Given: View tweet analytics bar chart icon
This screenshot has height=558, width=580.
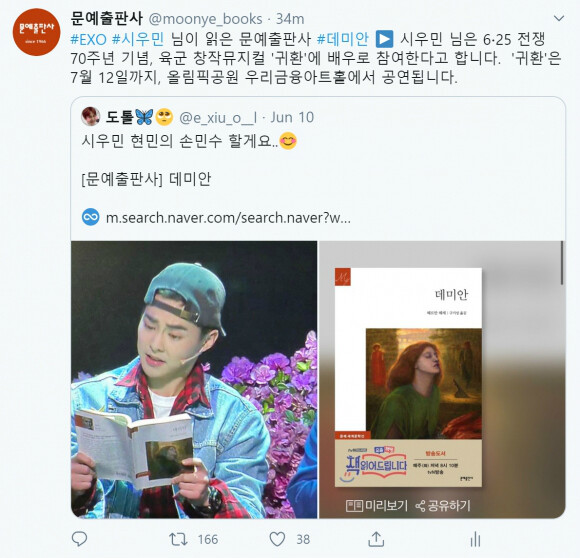Looking at the screenshot, I should (x=475, y=540).
